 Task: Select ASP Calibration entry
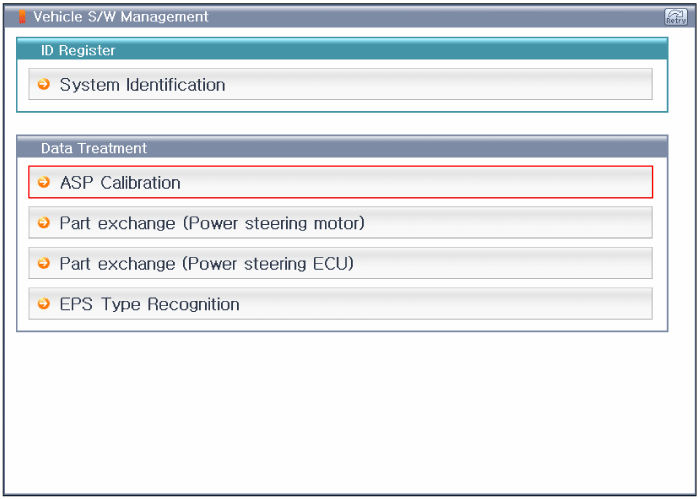[341, 182]
